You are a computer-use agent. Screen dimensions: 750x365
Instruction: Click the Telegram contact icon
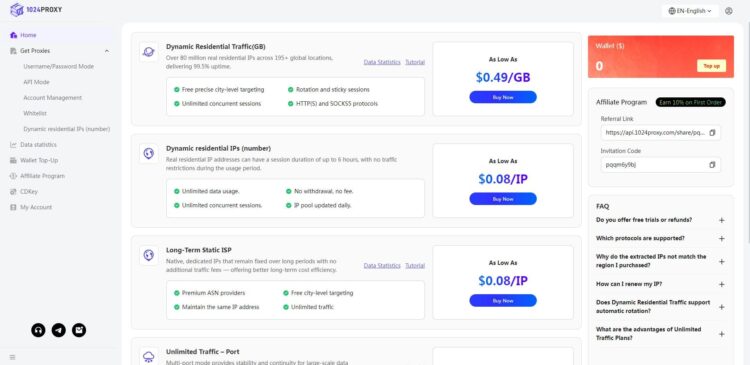point(59,330)
